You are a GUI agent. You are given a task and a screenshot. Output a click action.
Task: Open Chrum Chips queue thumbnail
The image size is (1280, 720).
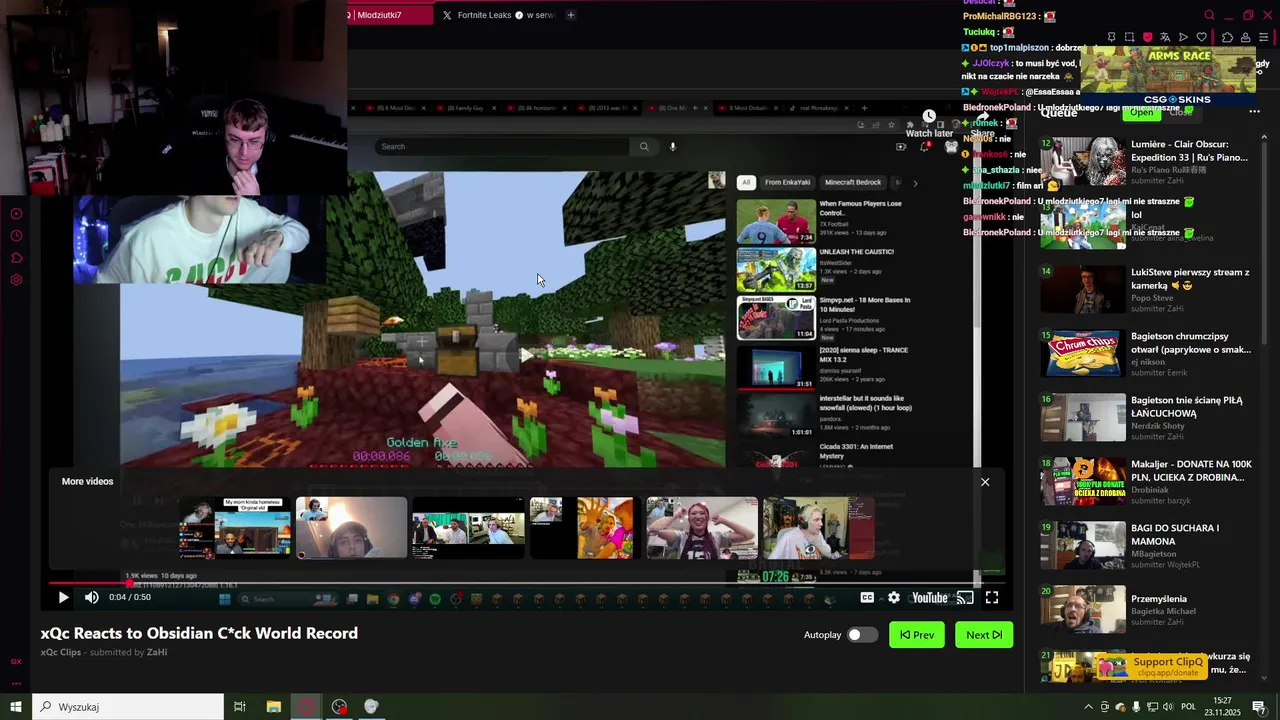point(1083,353)
